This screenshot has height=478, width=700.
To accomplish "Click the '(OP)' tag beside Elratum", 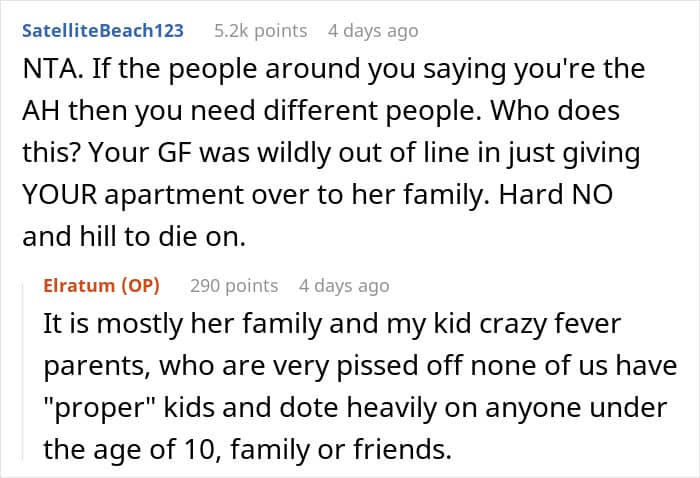I will tap(140, 285).
